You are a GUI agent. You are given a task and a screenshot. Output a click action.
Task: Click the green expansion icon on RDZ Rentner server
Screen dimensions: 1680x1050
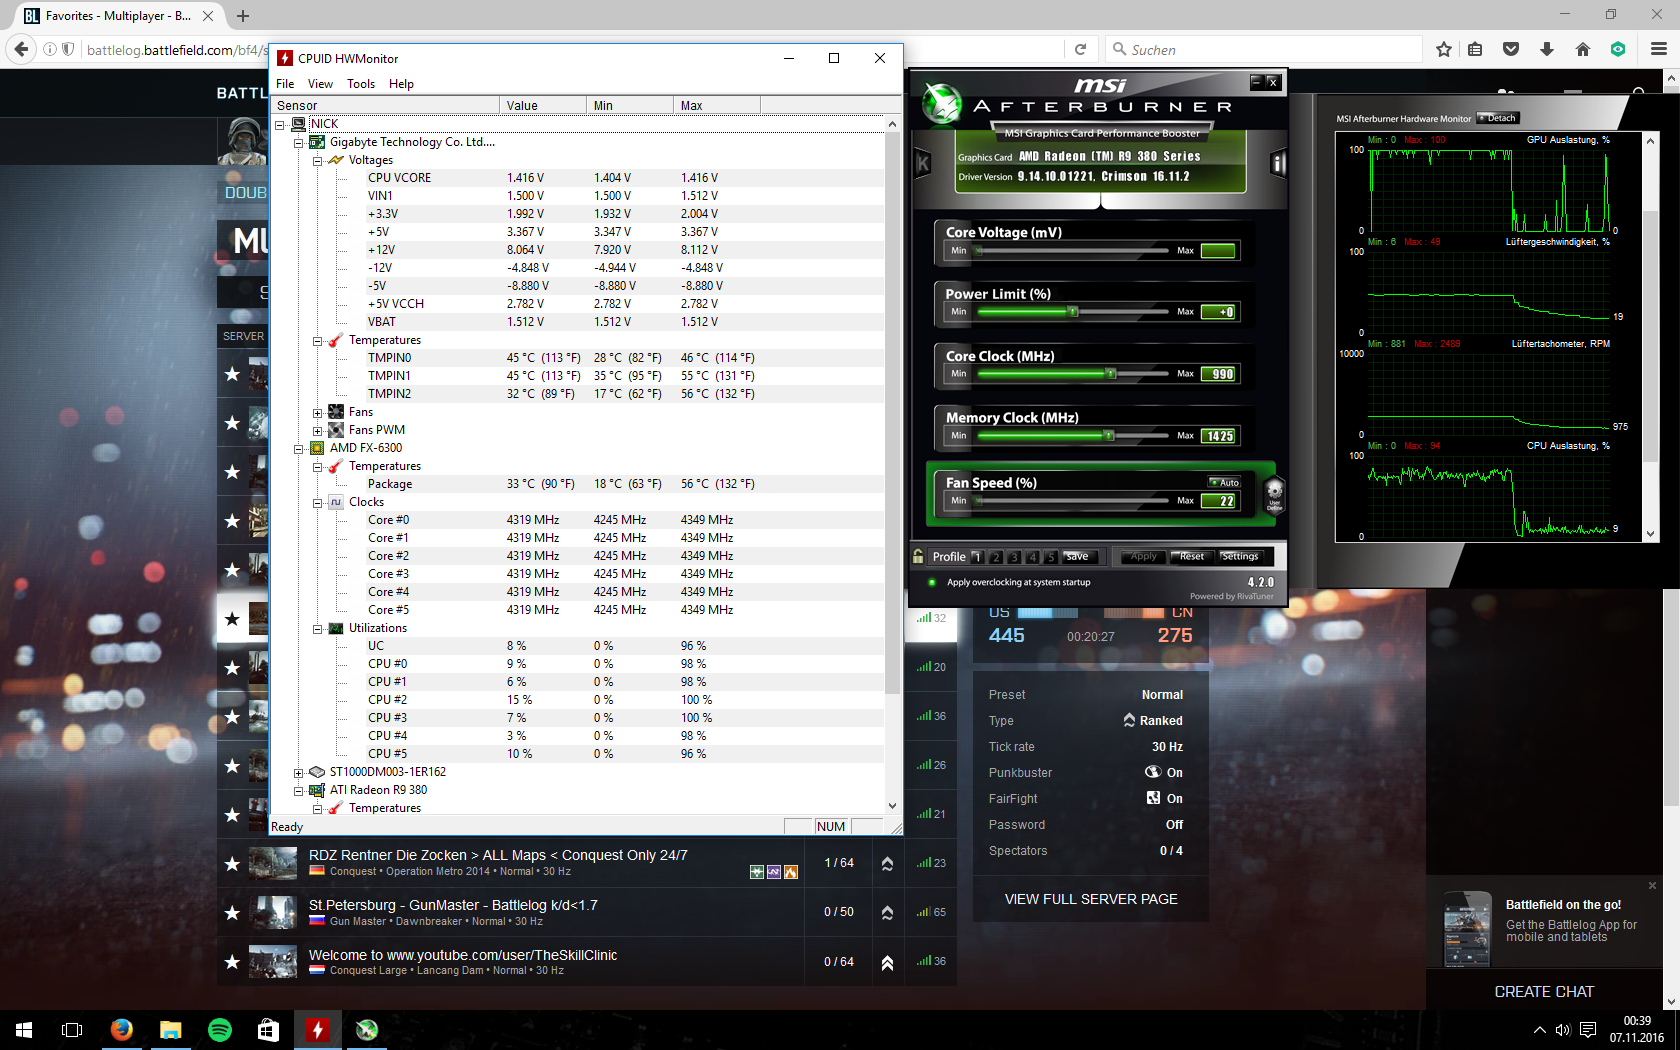point(757,872)
